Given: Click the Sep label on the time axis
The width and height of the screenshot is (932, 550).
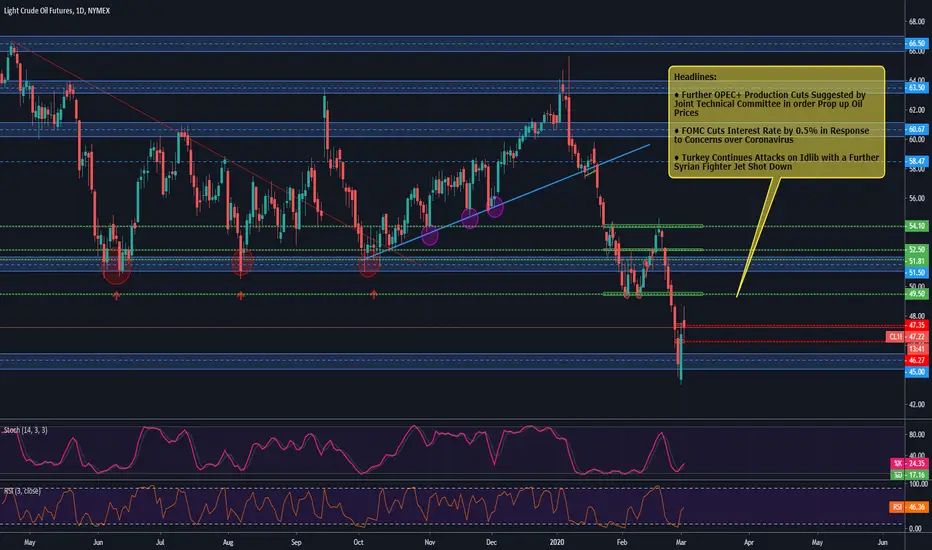Looking at the screenshot, I should pyautogui.click(x=296, y=542).
